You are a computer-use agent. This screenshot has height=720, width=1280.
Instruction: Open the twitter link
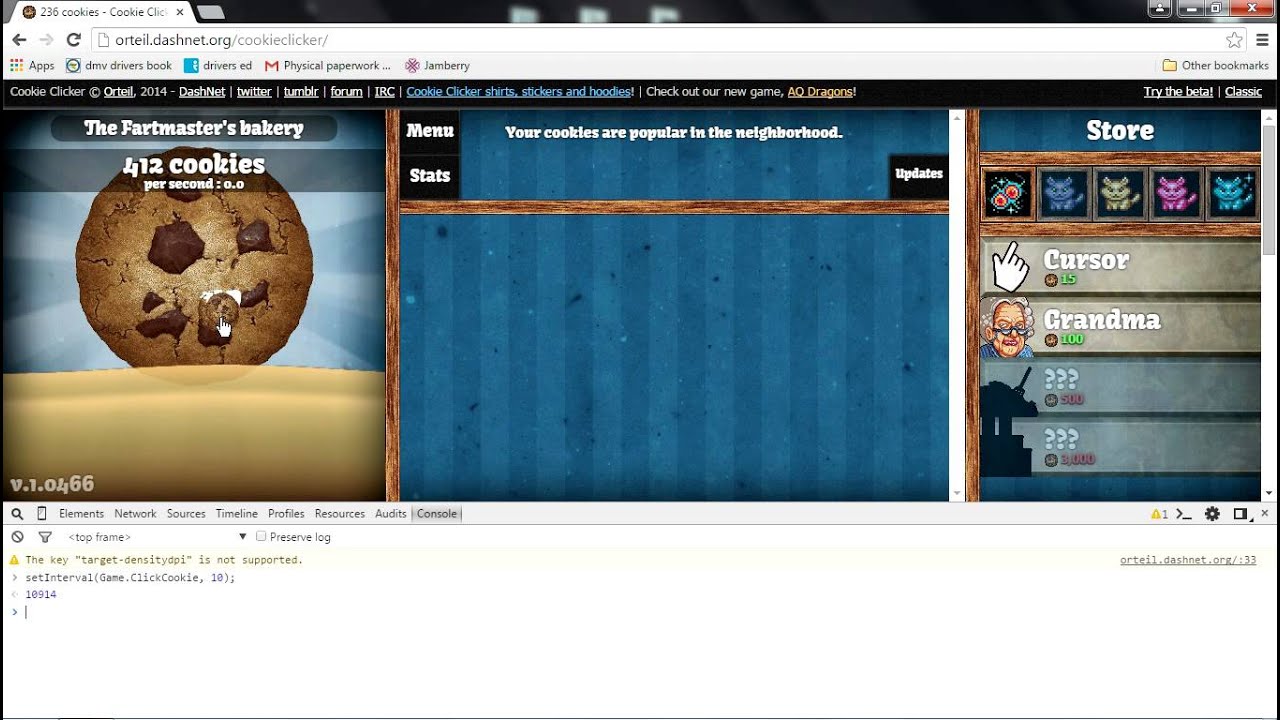(x=254, y=91)
